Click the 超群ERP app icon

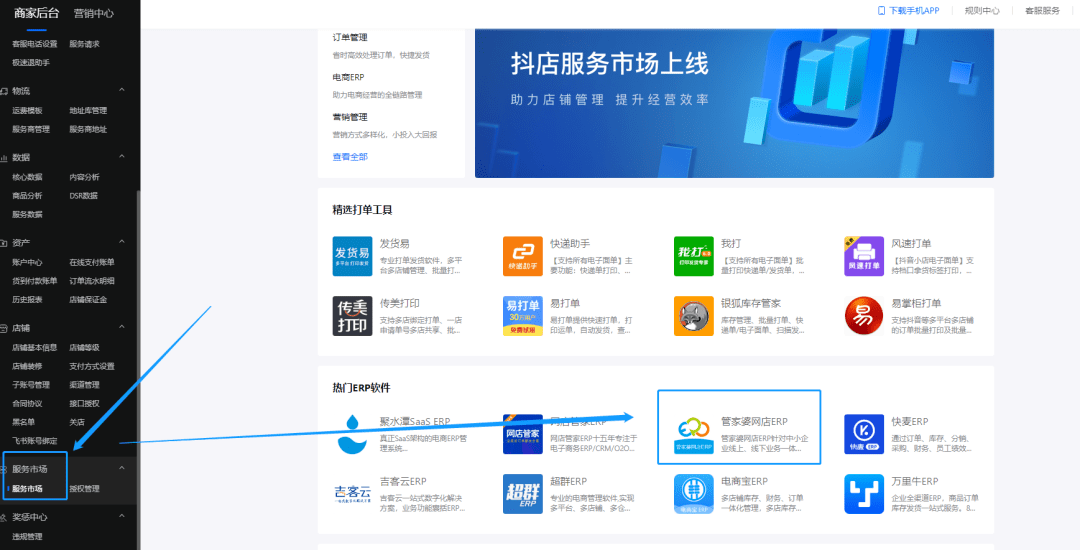pyautogui.click(x=523, y=494)
